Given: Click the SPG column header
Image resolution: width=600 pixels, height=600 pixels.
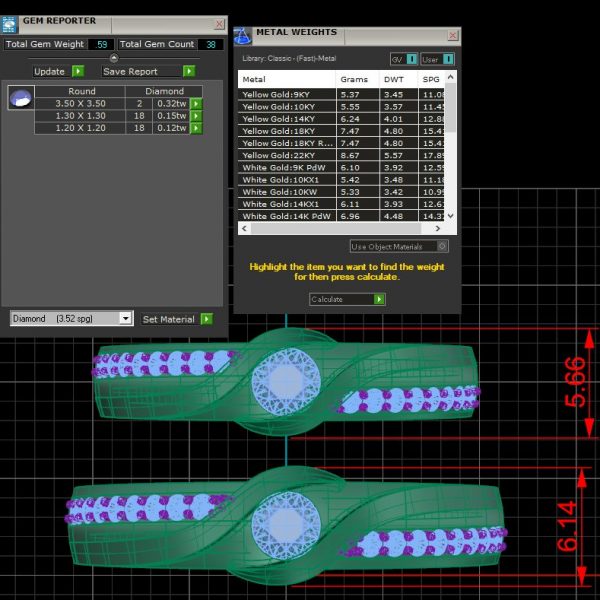Looking at the screenshot, I should coord(431,79).
